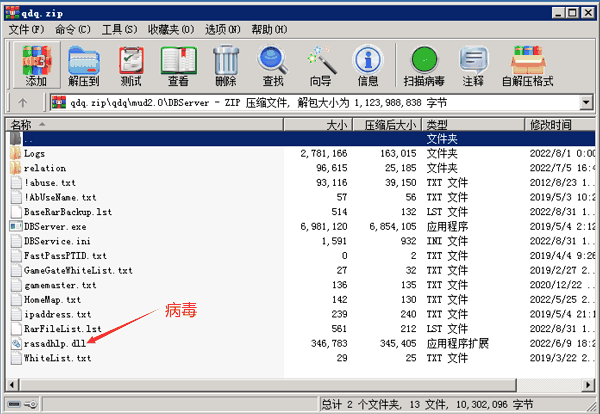Open the 帮助(H) menu
Viewport: 600px width, 414px height.
tap(269, 29)
